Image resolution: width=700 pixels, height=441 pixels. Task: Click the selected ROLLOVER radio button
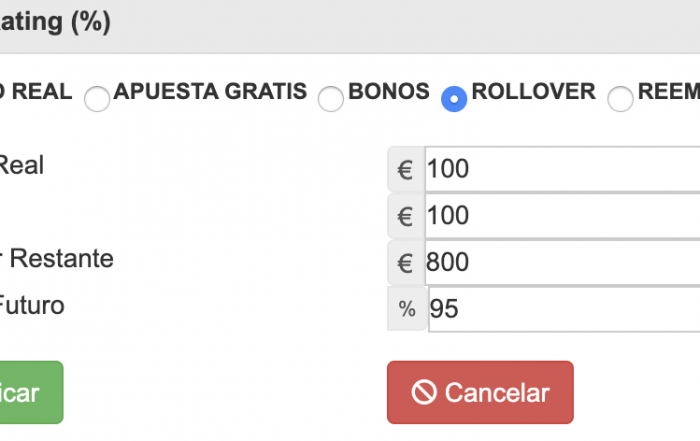click(x=454, y=98)
